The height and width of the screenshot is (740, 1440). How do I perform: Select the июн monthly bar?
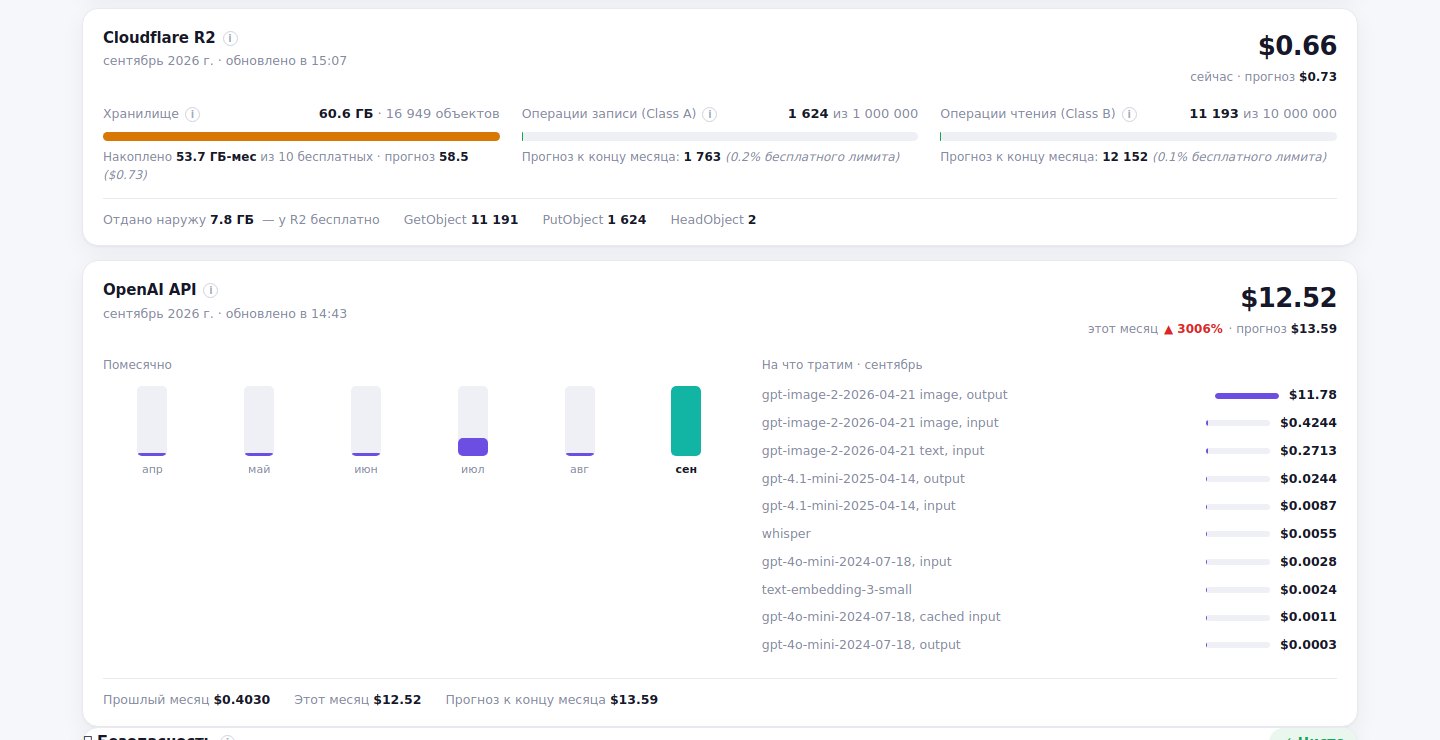pyautogui.click(x=366, y=421)
